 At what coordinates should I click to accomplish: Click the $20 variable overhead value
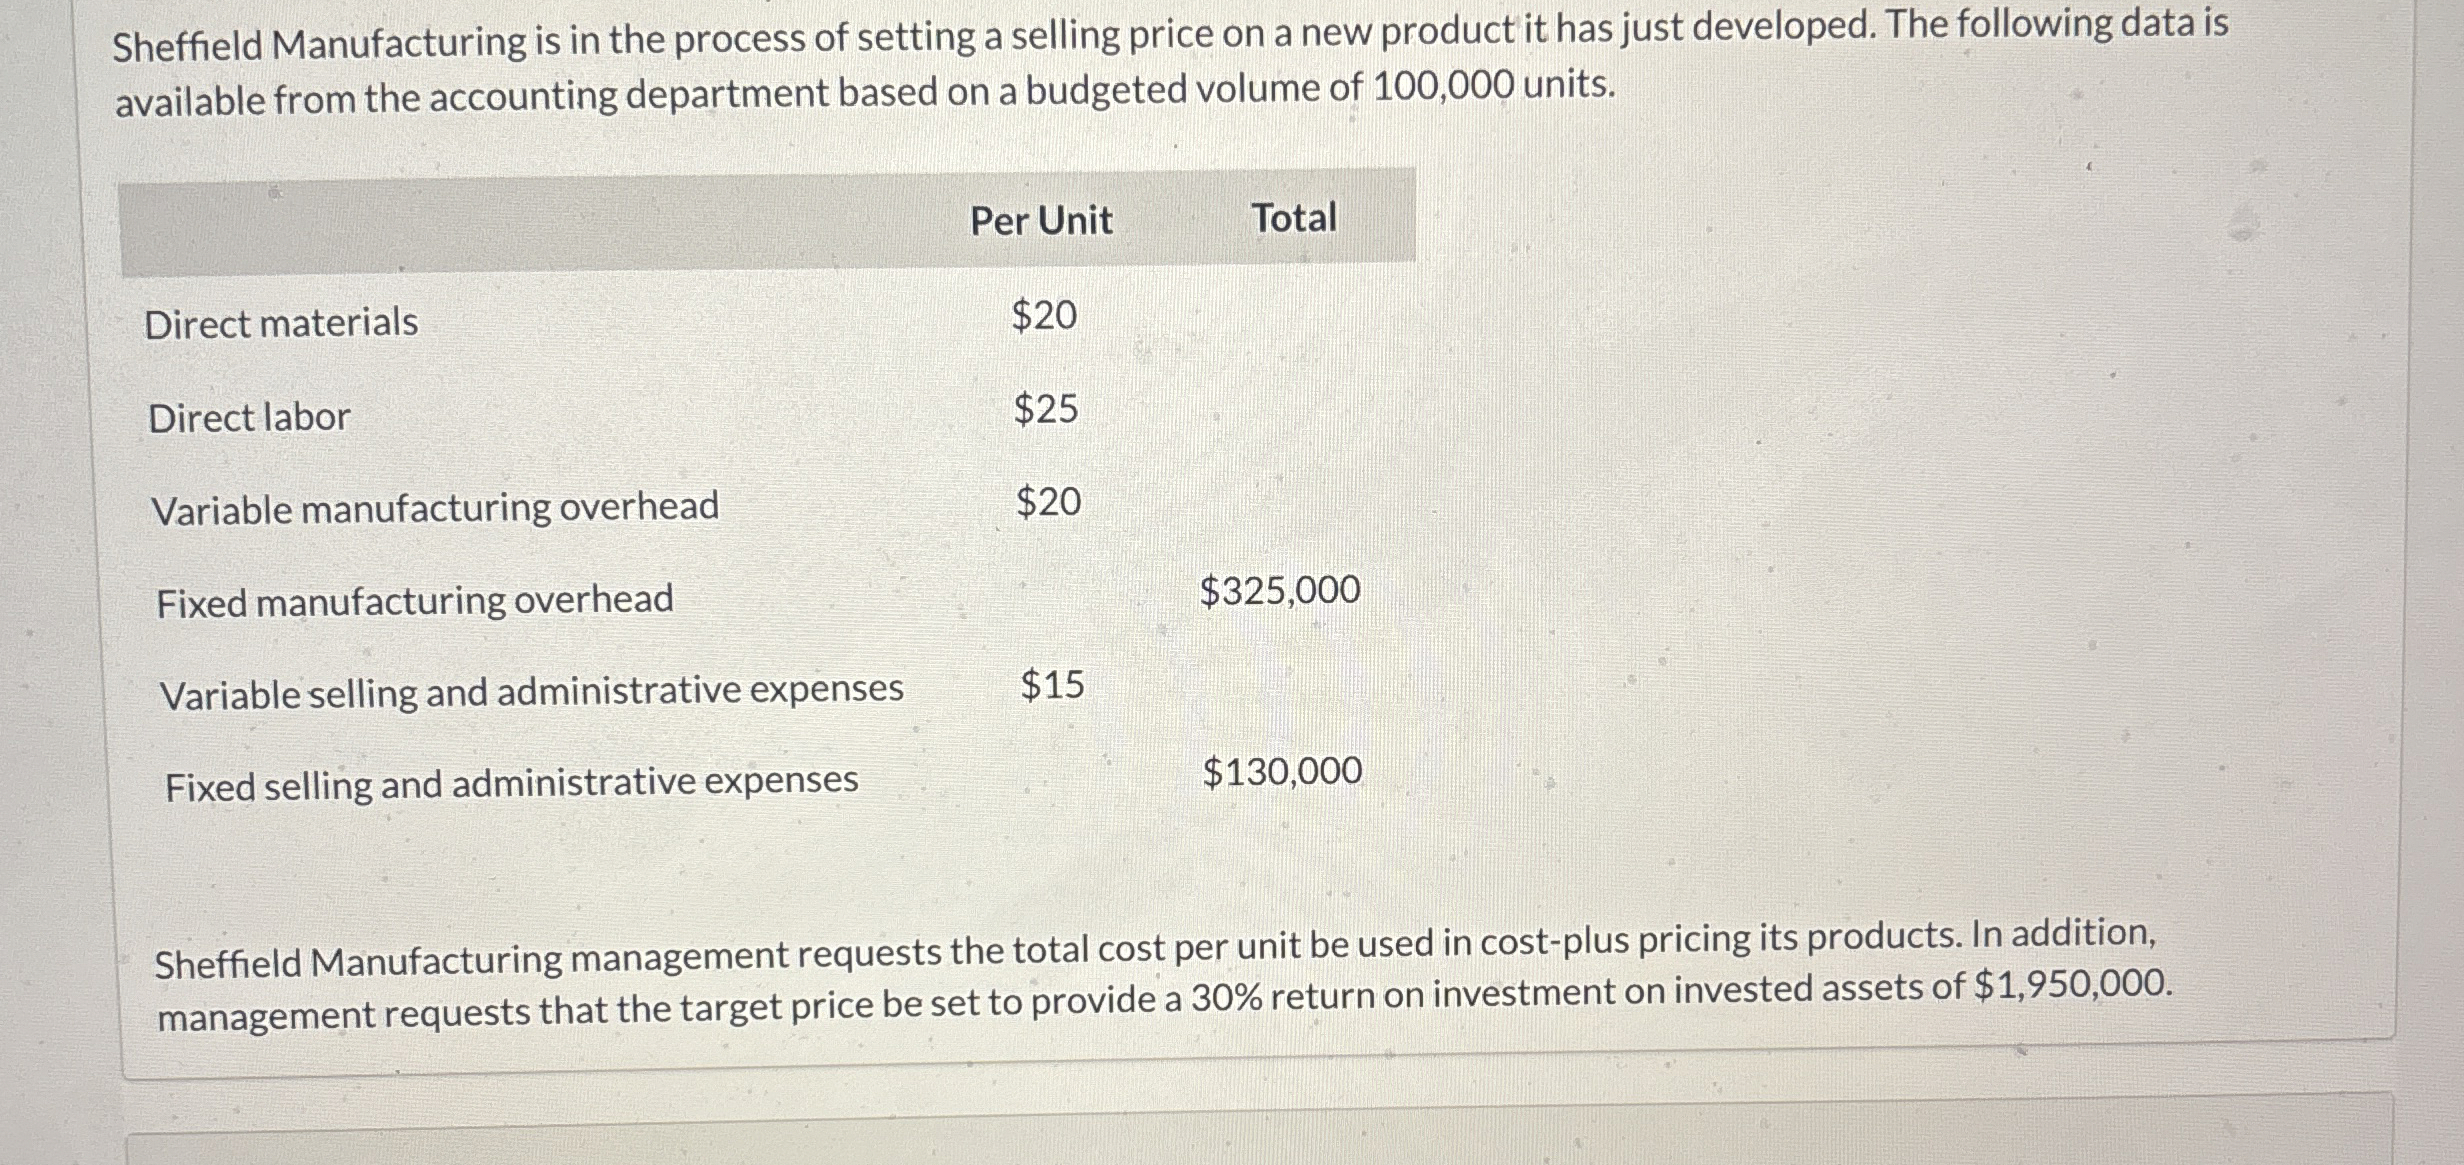coord(1049,501)
